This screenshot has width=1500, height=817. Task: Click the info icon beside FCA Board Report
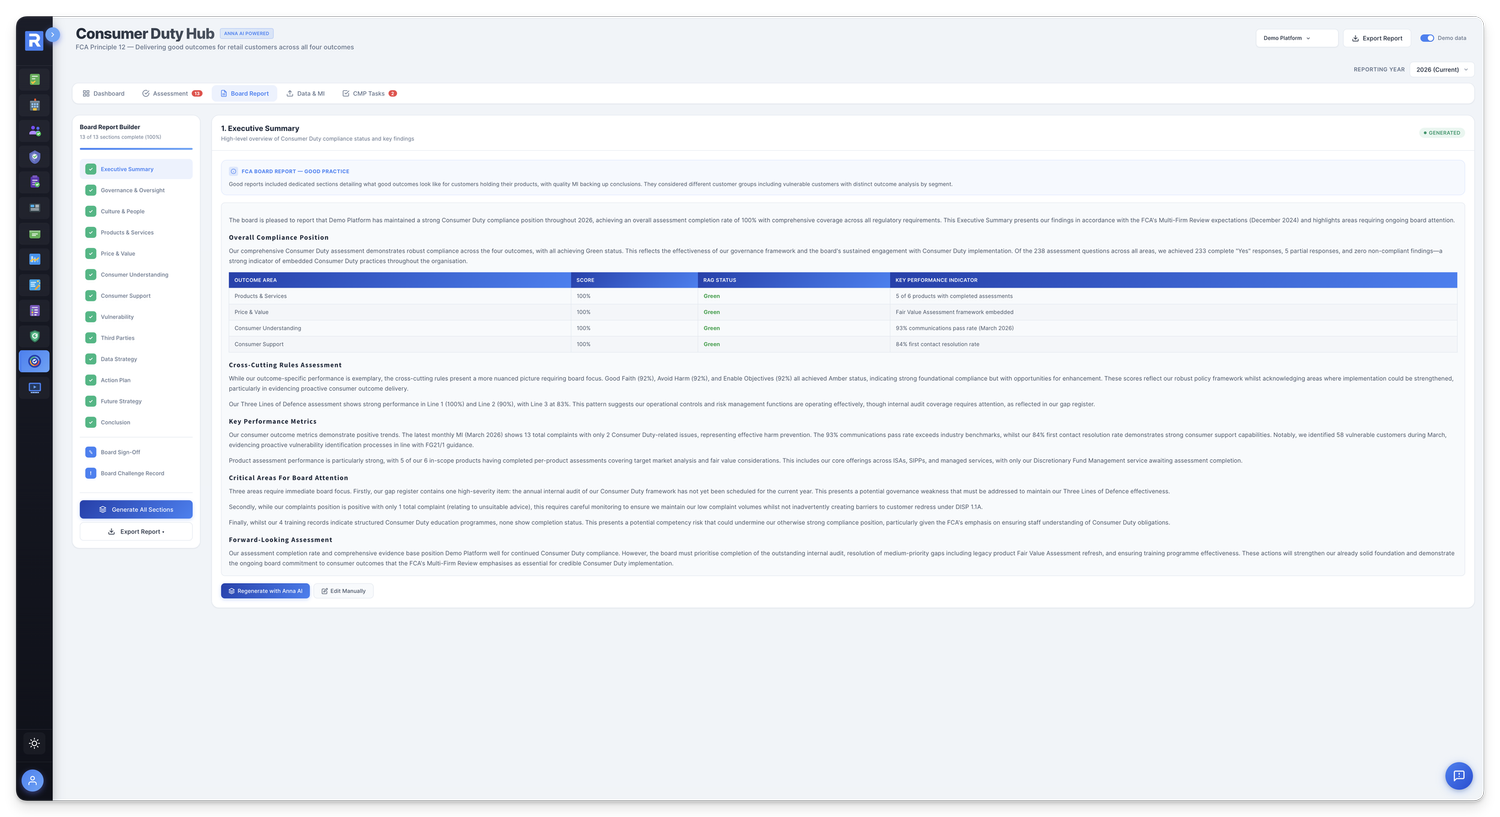click(234, 171)
